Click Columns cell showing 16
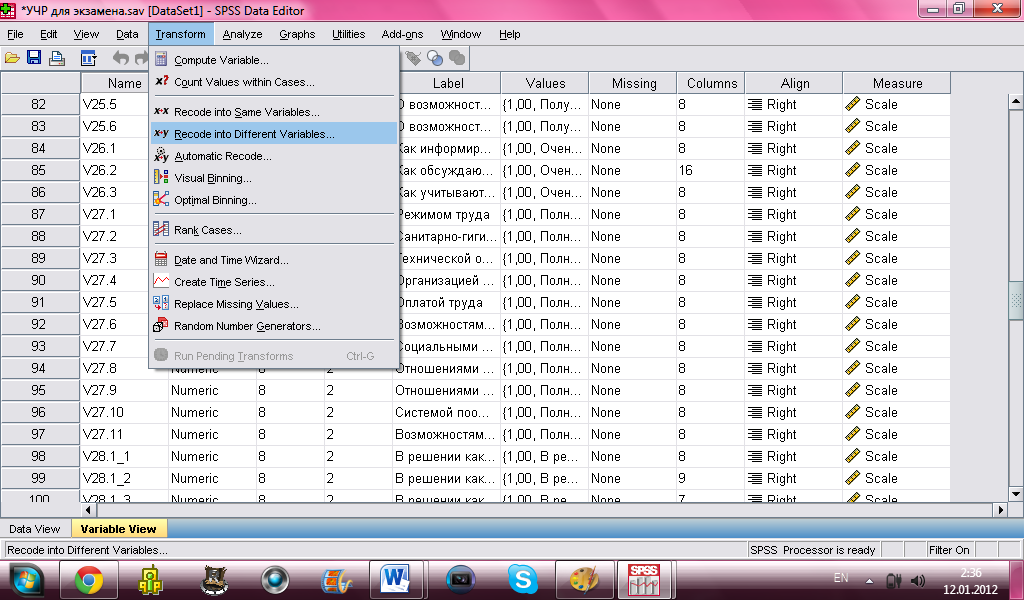Screen dimensions: 1024x600 (x=711, y=170)
